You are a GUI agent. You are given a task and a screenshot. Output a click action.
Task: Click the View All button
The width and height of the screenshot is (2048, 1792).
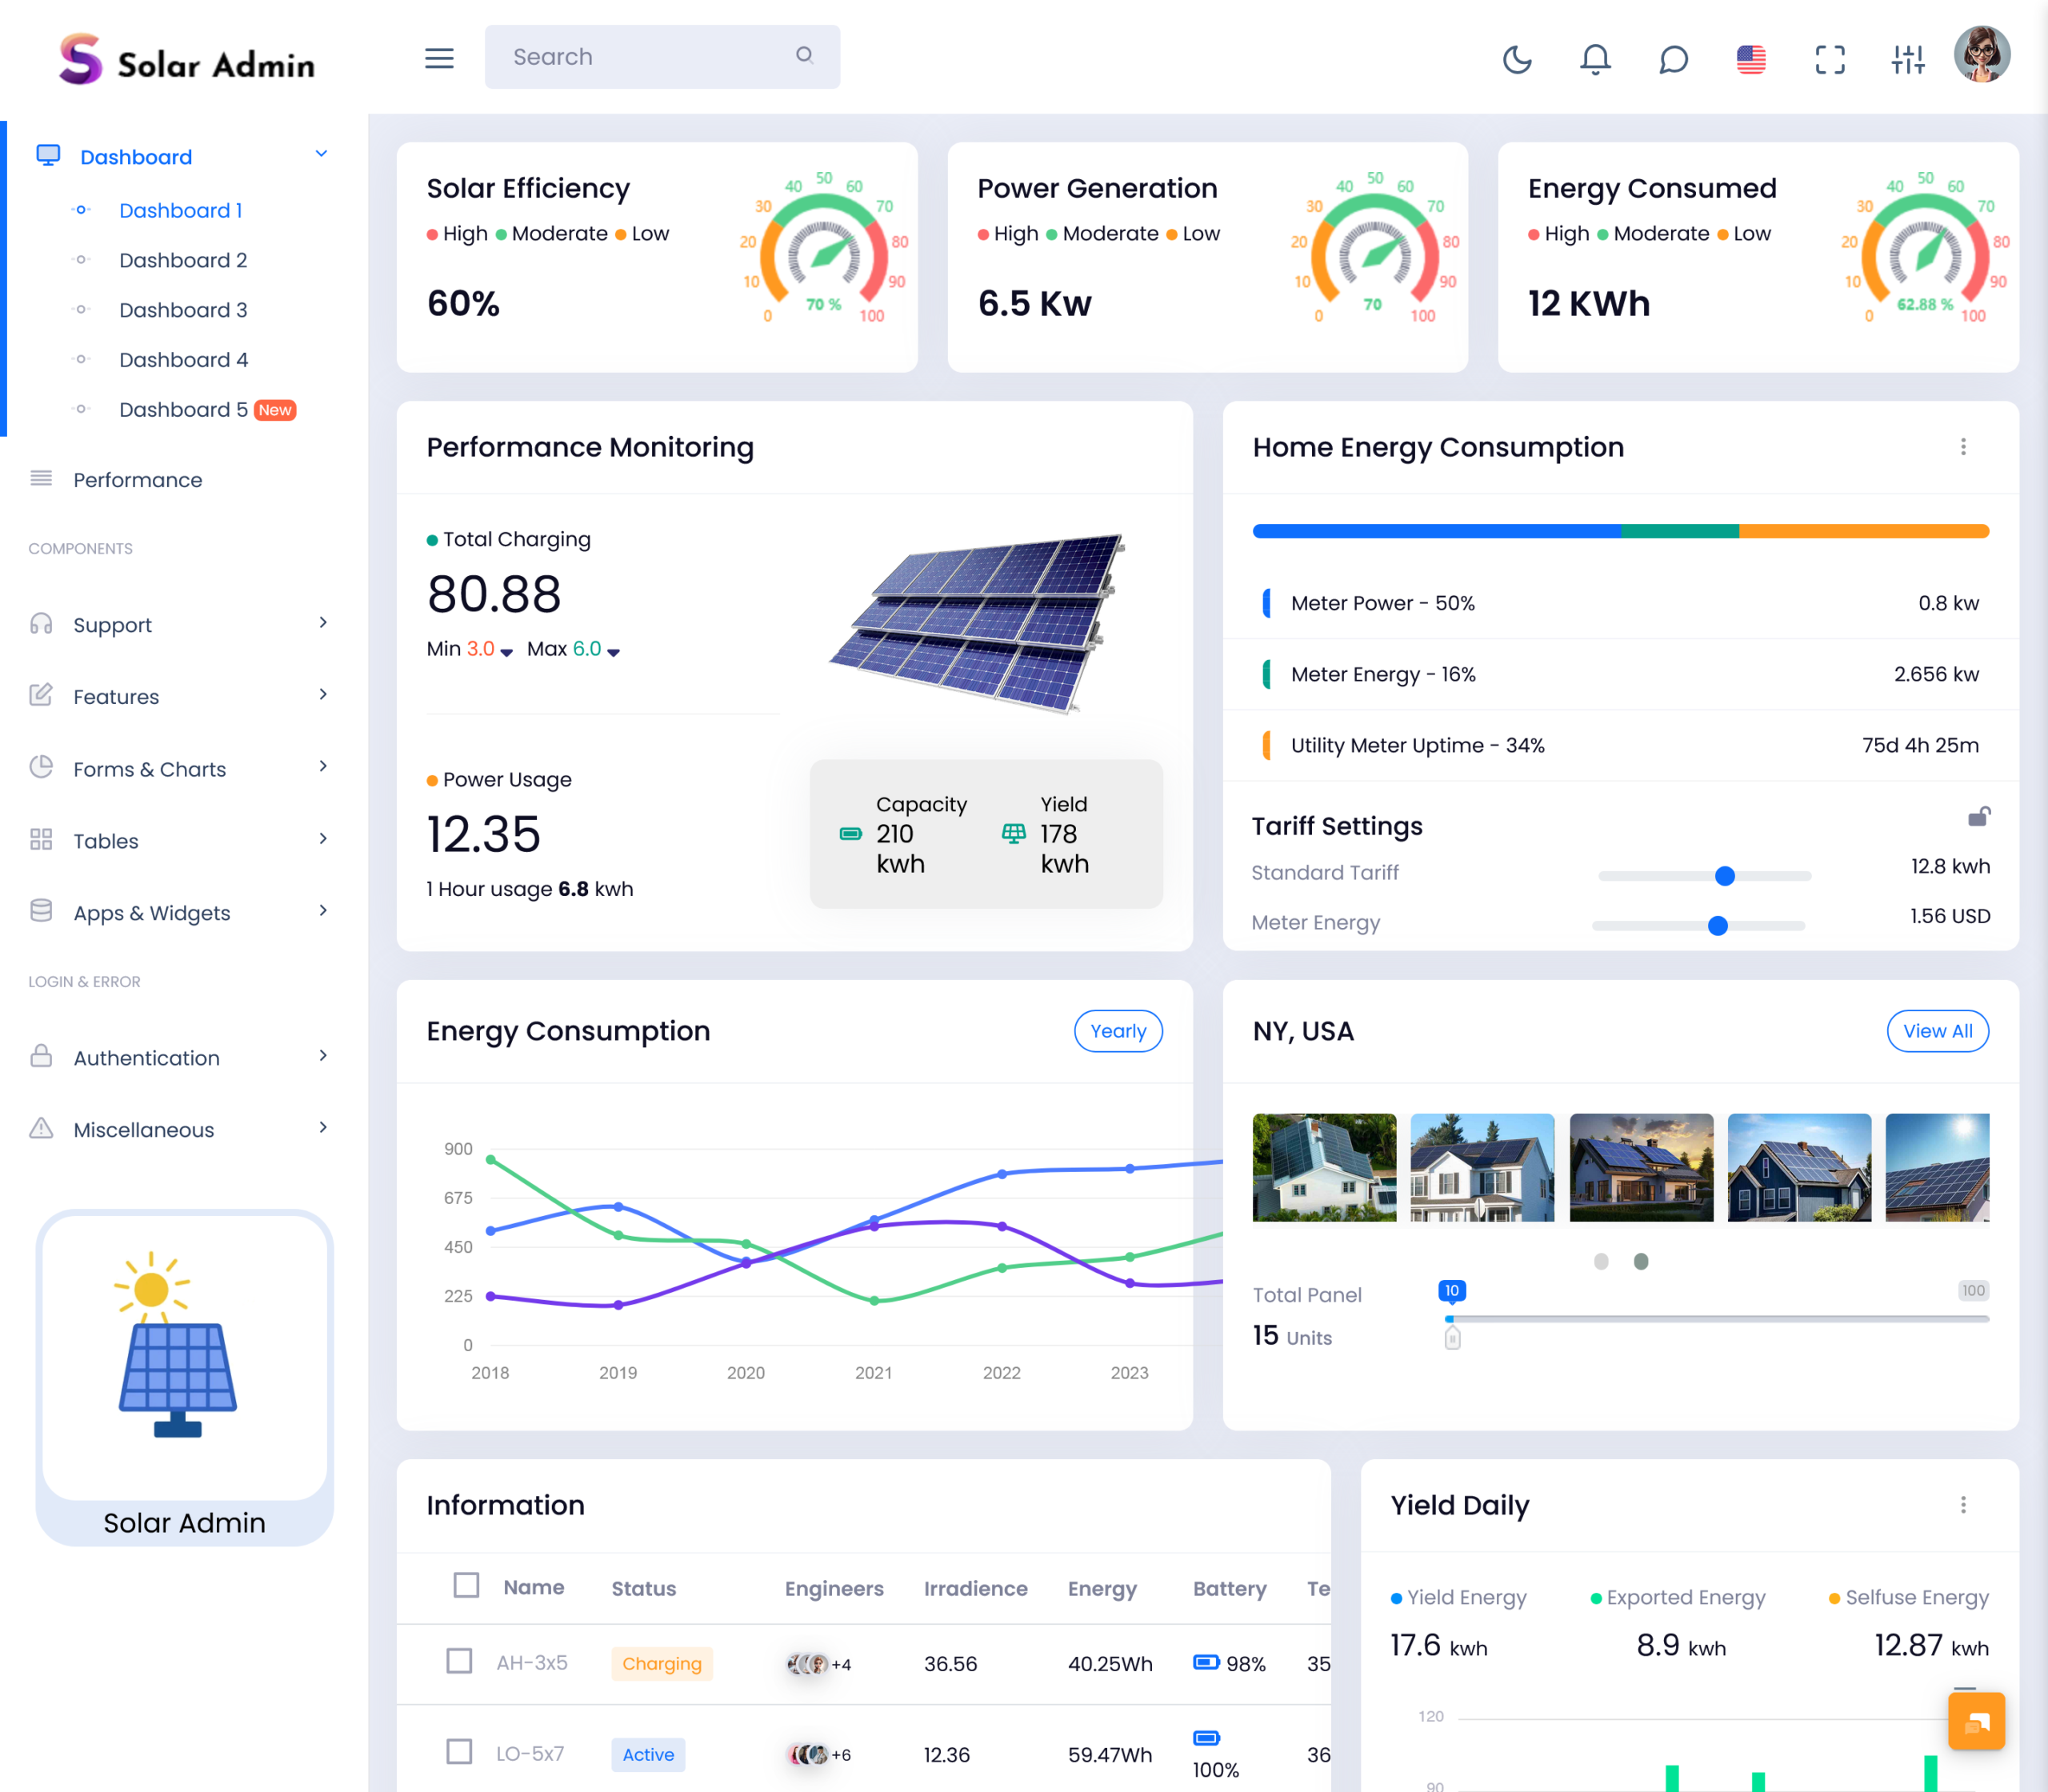(x=1937, y=1031)
